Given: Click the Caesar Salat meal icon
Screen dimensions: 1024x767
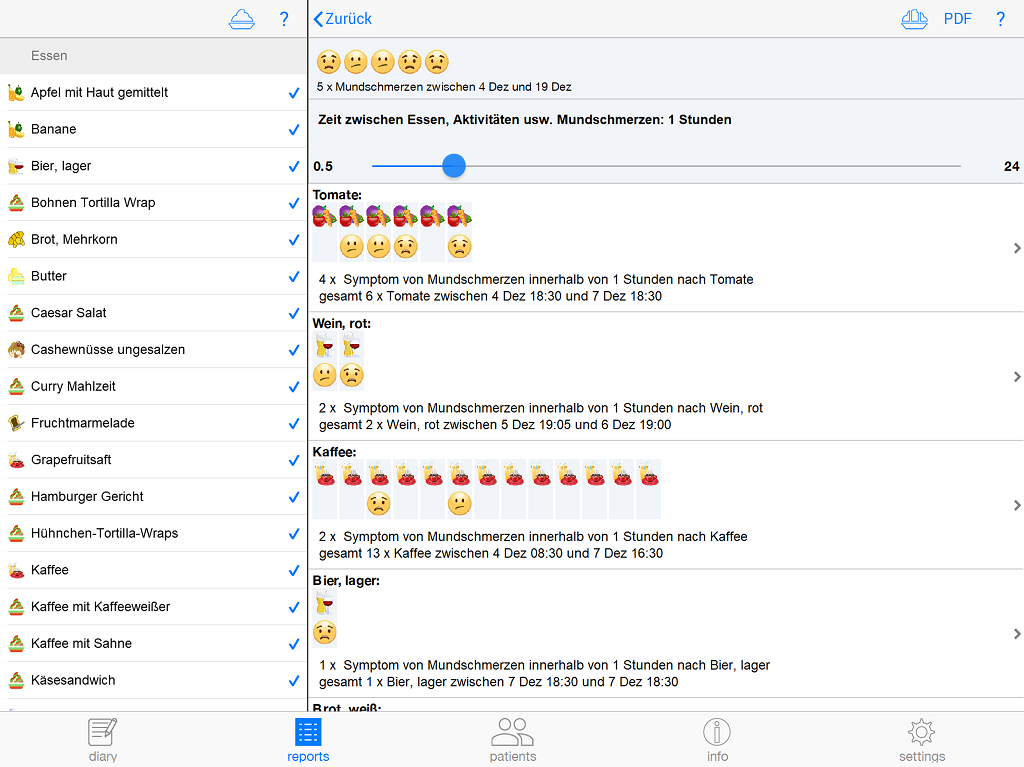Looking at the screenshot, I should [x=16, y=313].
